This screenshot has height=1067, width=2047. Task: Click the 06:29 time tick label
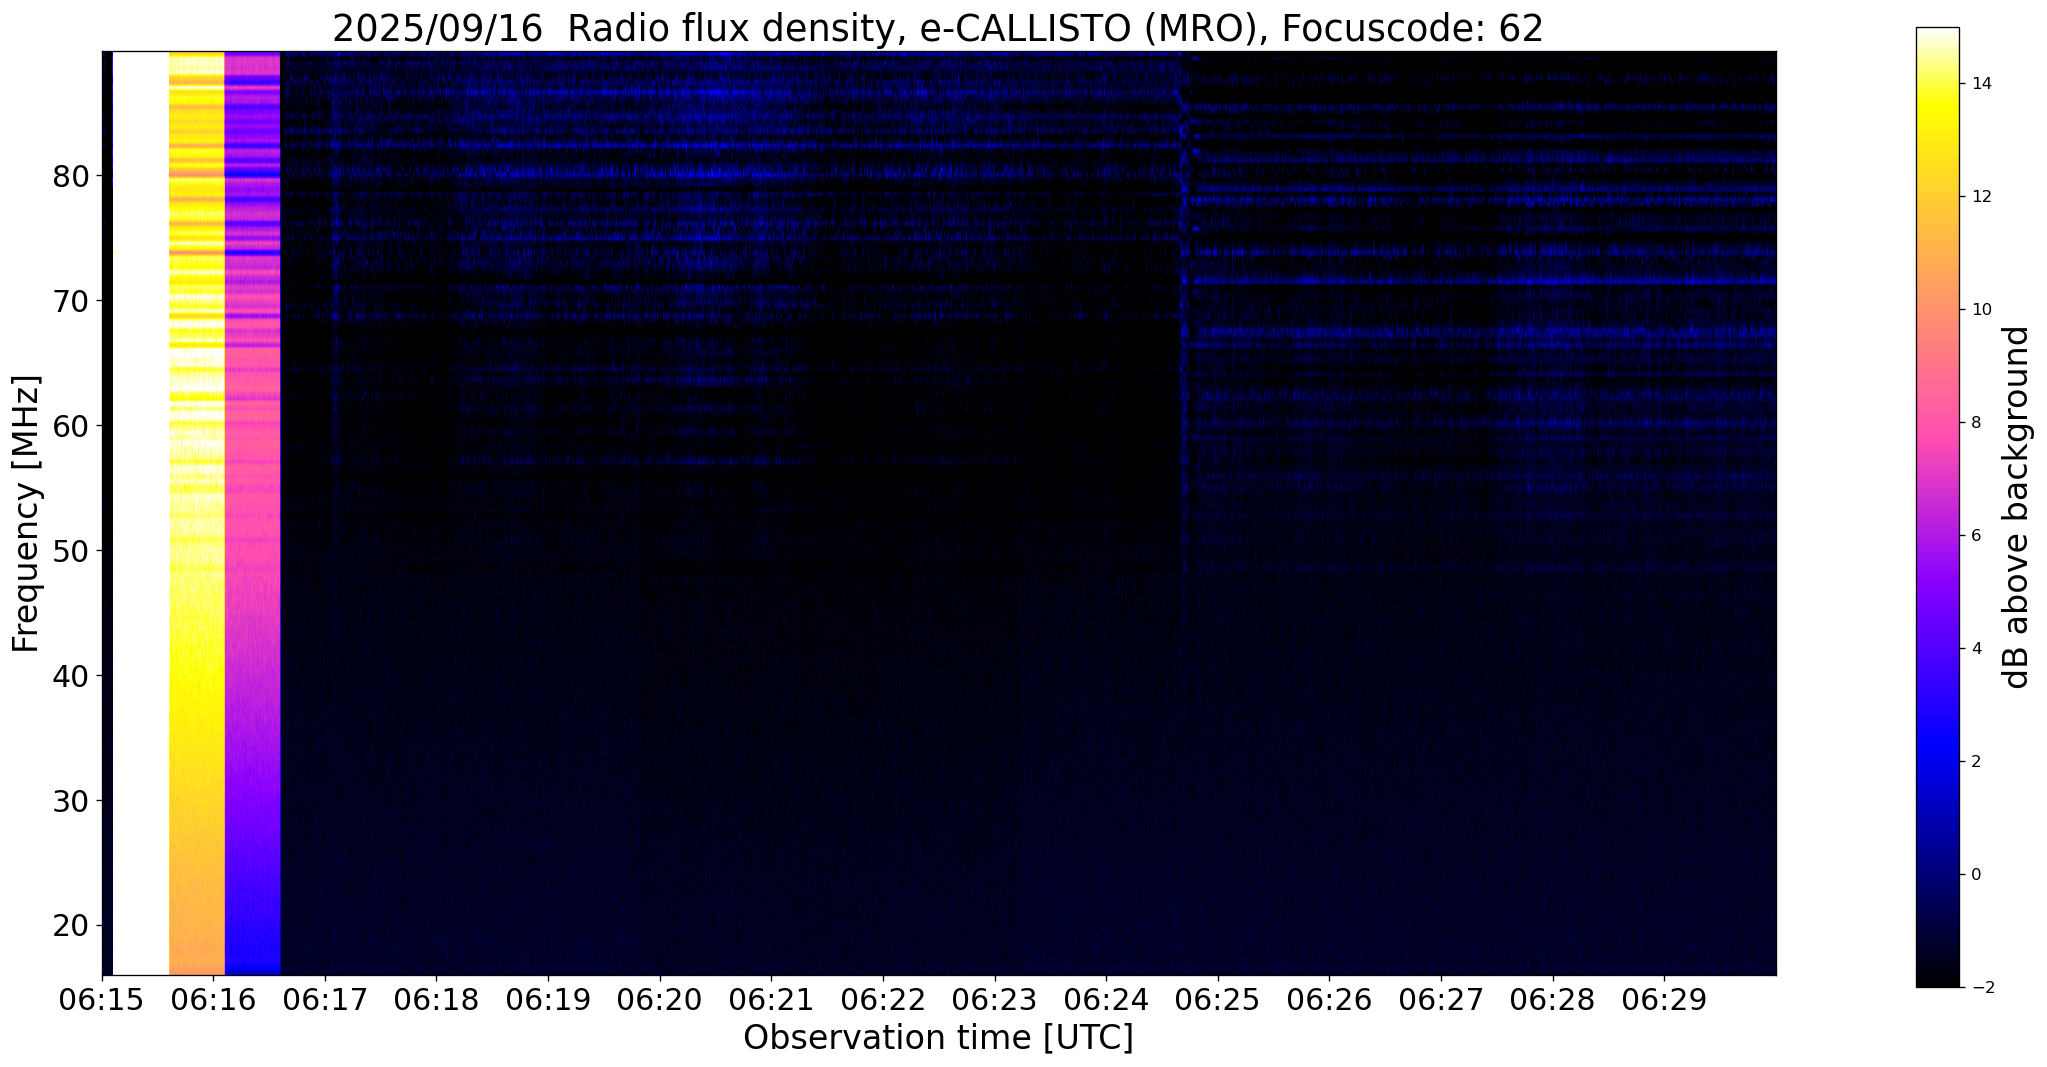pos(1664,1000)
